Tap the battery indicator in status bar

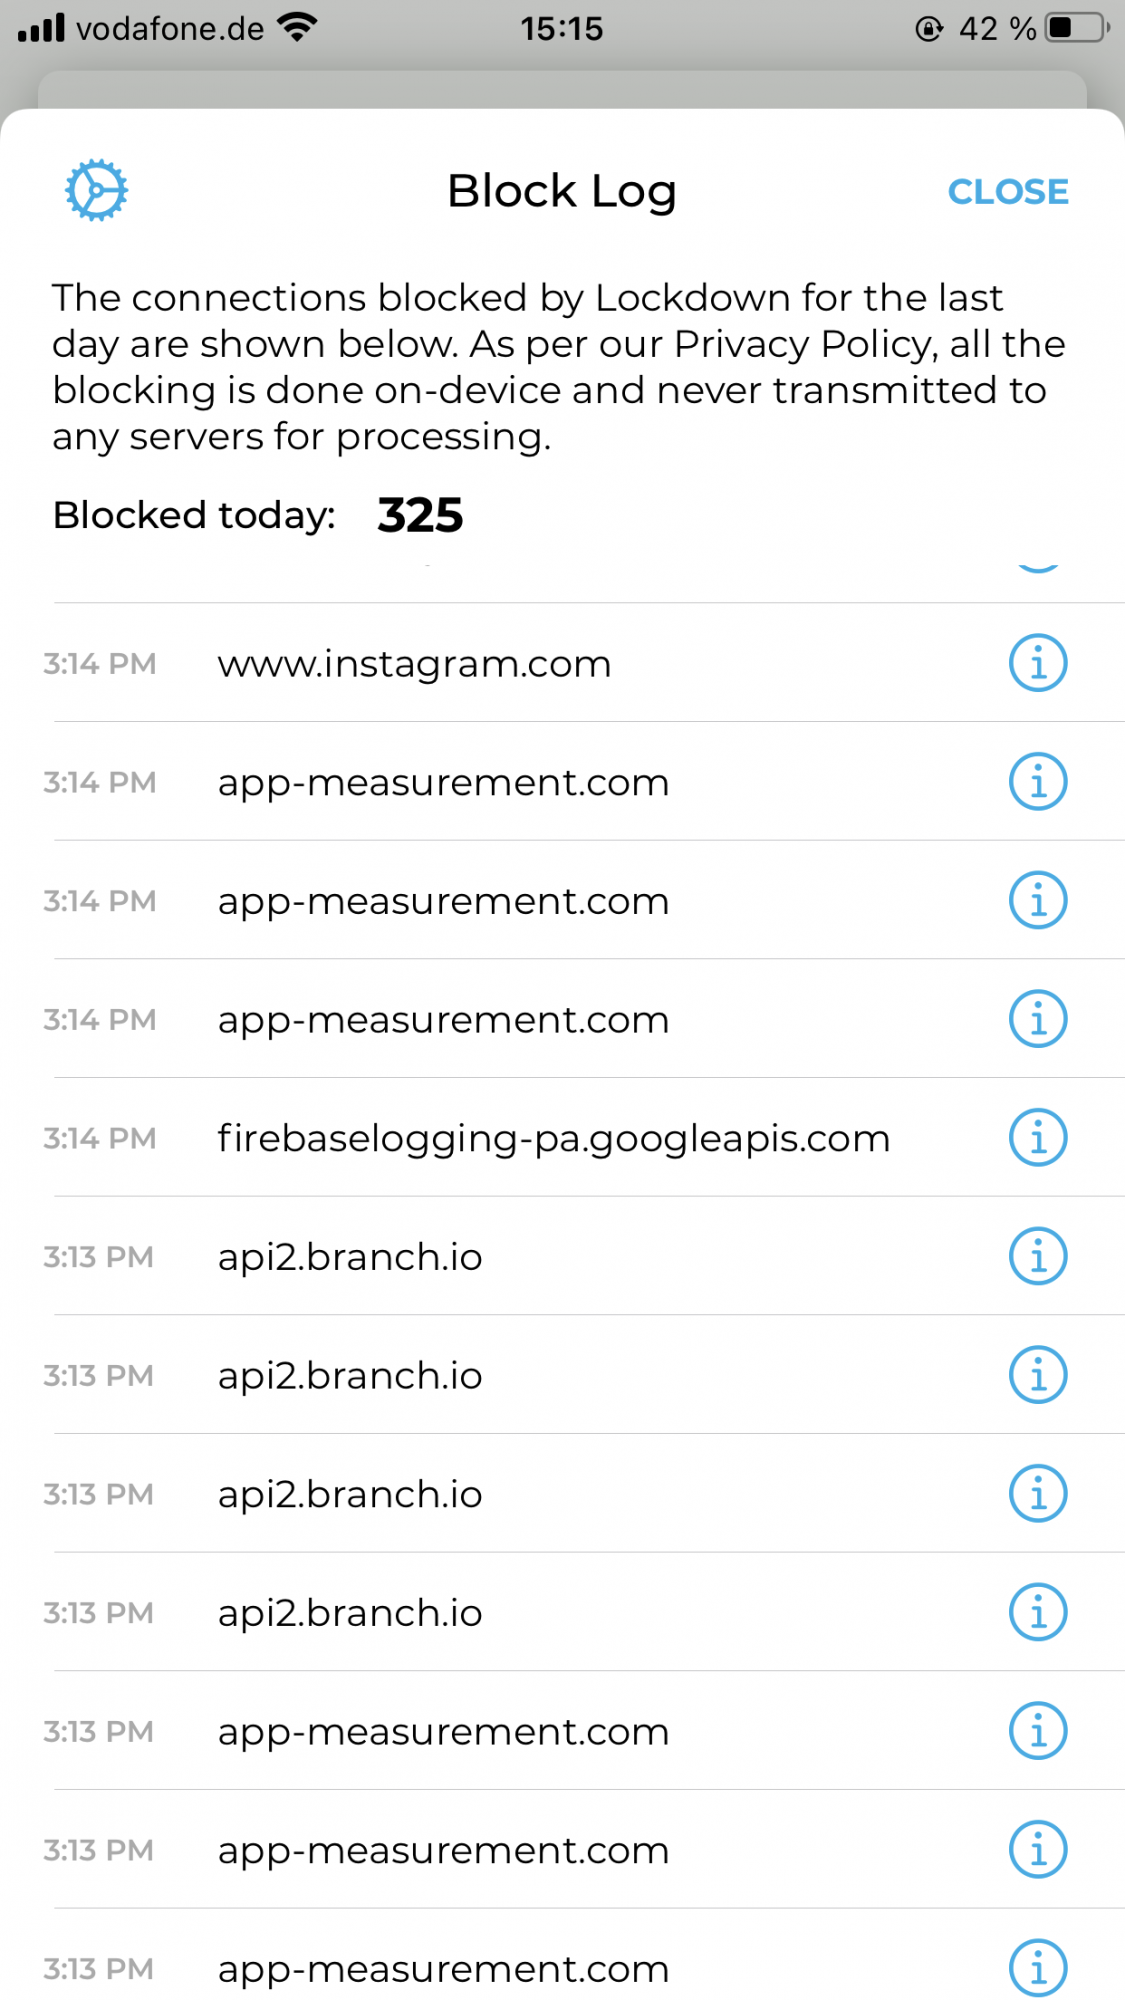1077,28
